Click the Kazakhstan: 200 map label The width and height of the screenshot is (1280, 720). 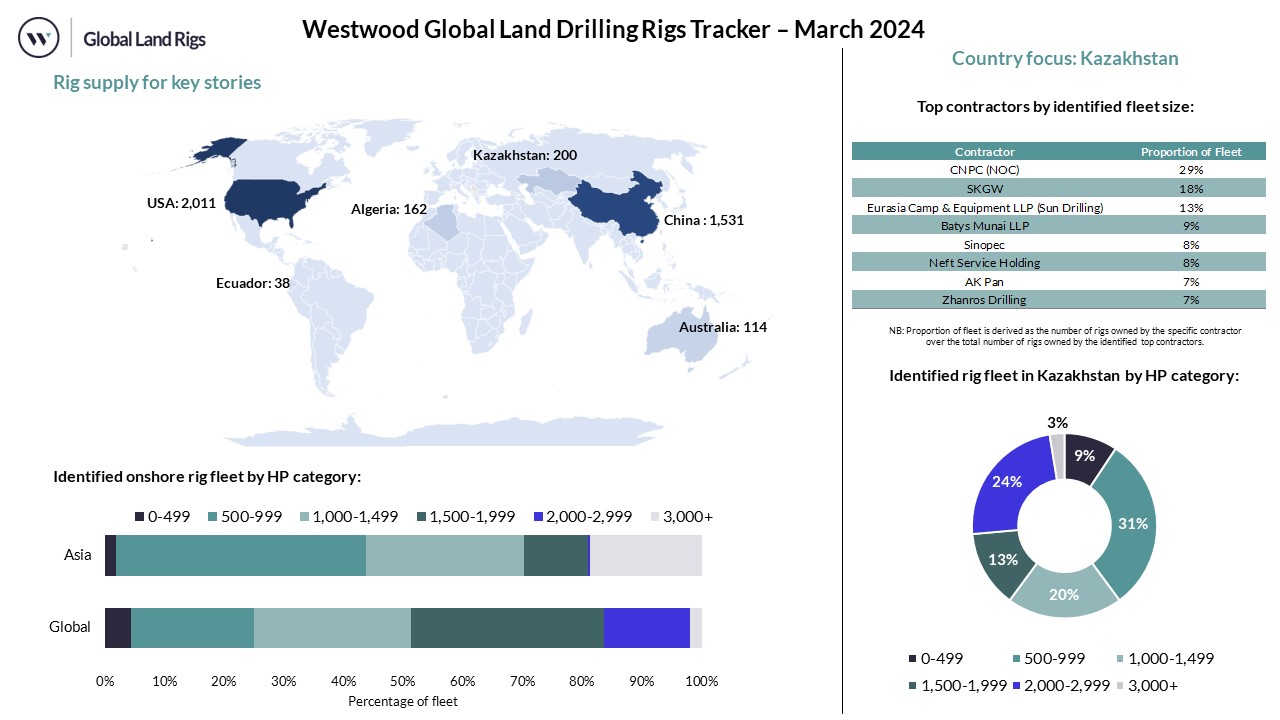[x=524, y=156]
